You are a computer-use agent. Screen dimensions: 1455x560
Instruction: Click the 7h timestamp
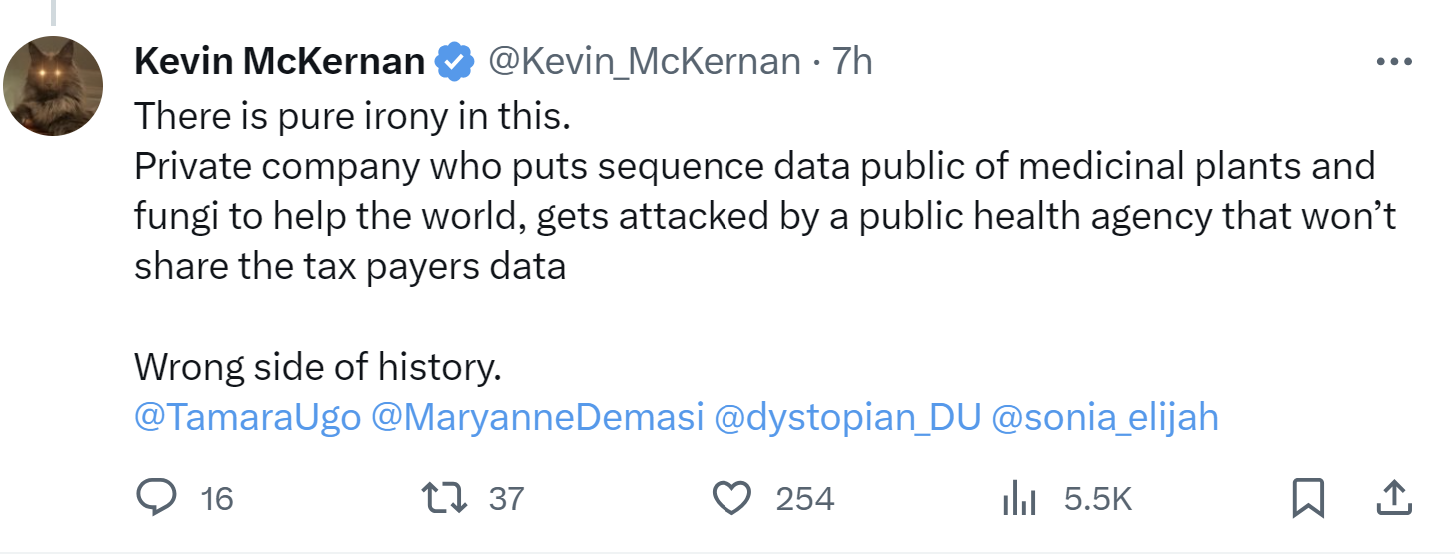[x=852, y=62]
